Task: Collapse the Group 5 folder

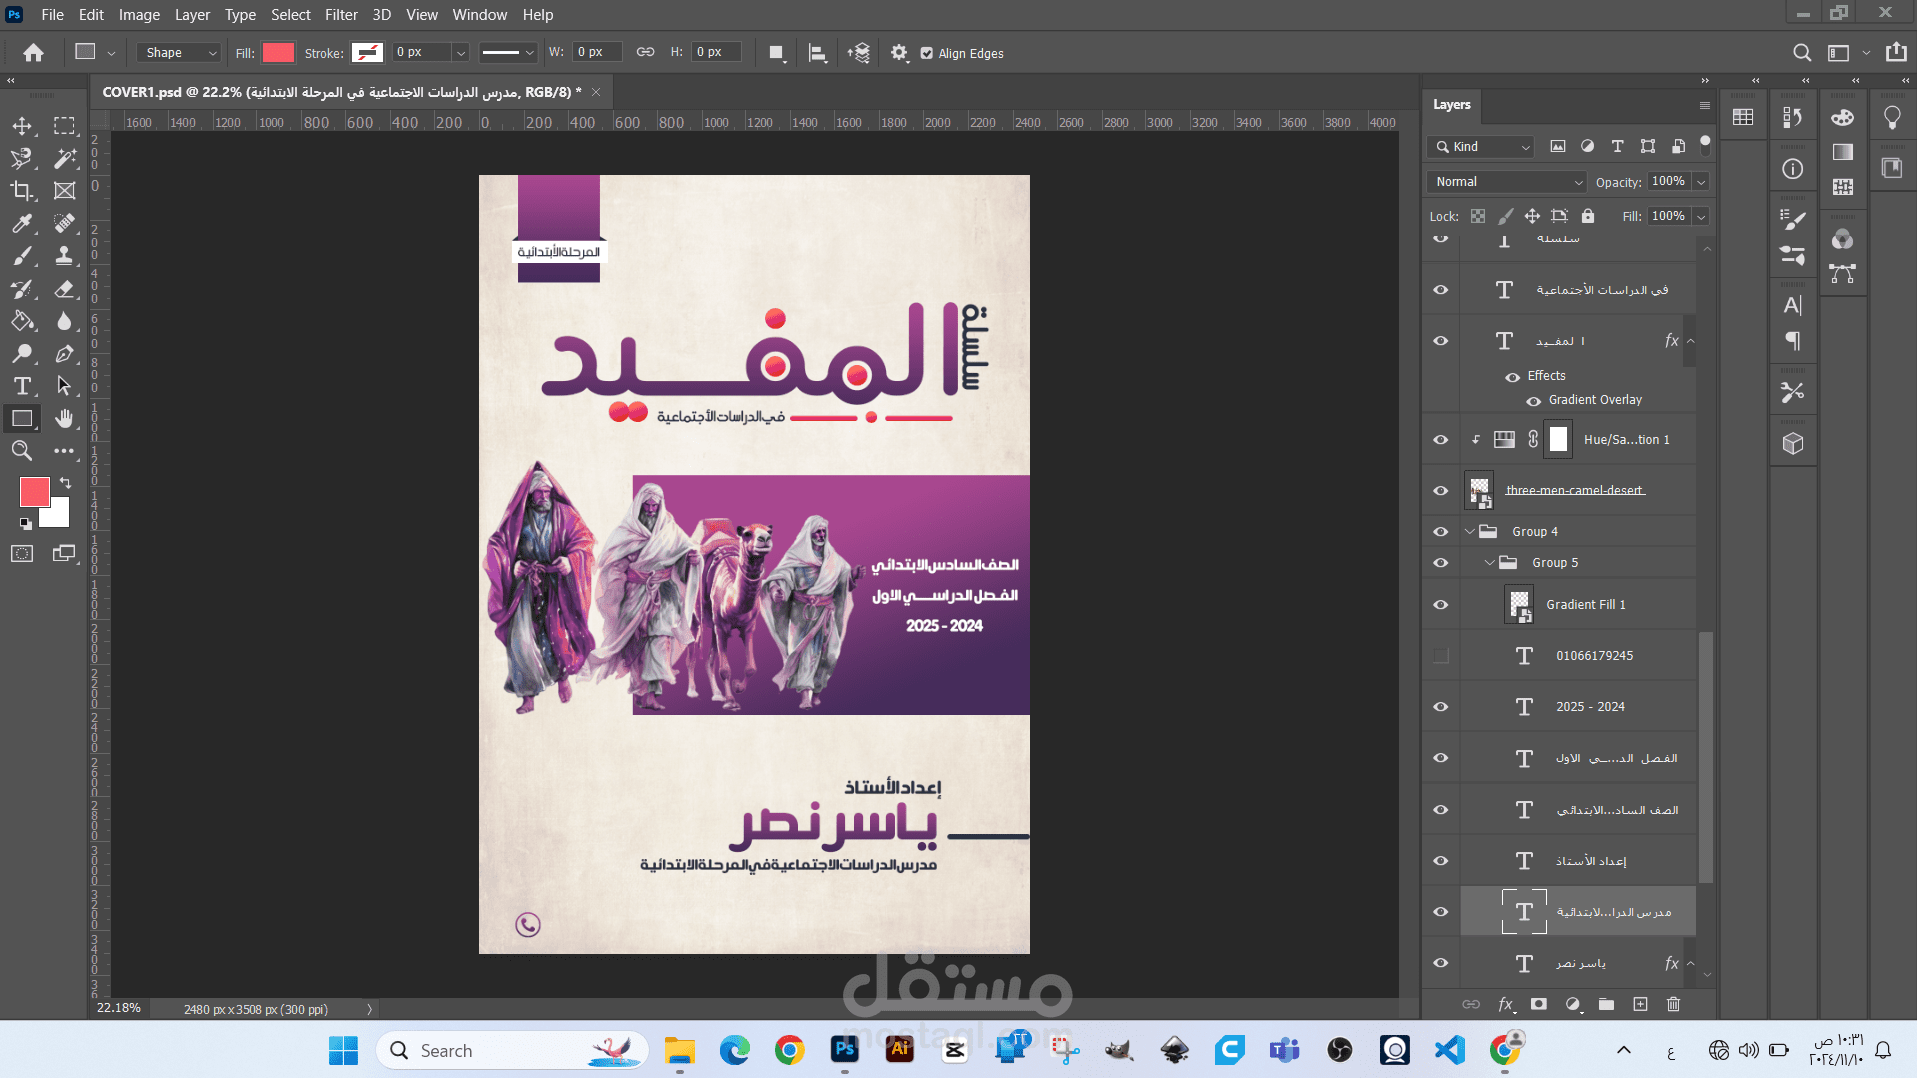Action: (x=1490, y=563)
